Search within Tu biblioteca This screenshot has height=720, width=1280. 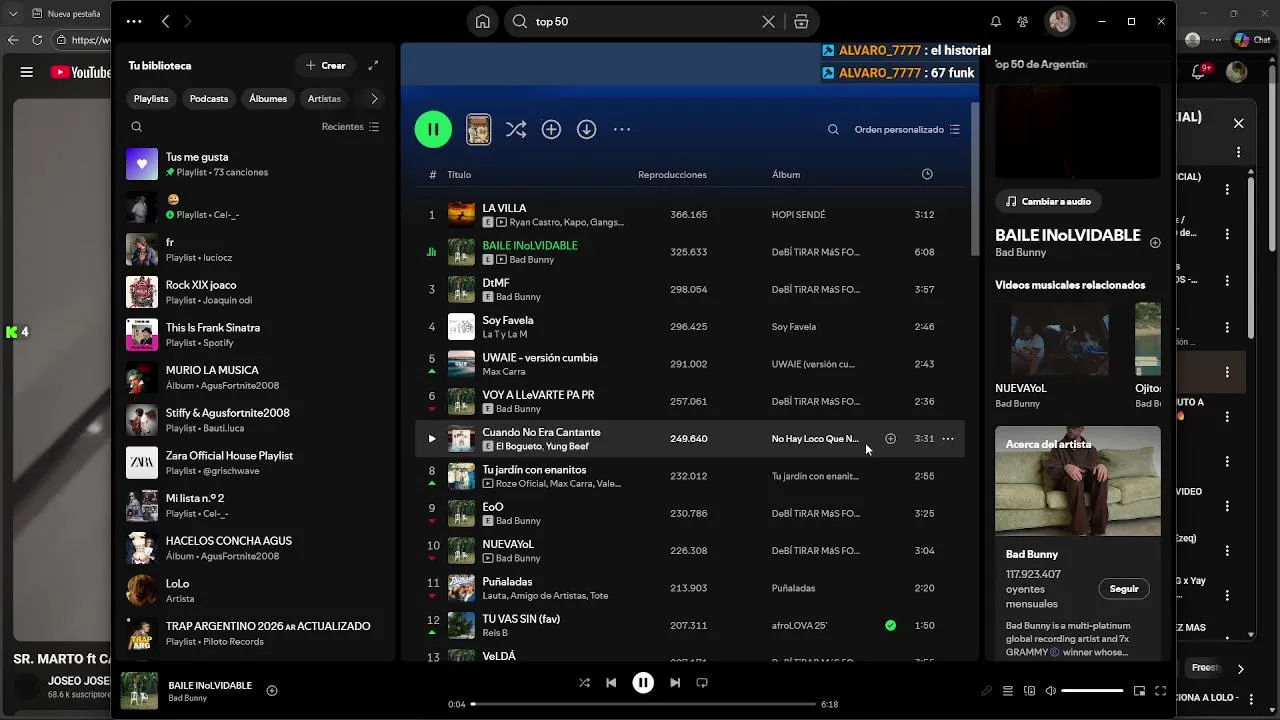137,127
